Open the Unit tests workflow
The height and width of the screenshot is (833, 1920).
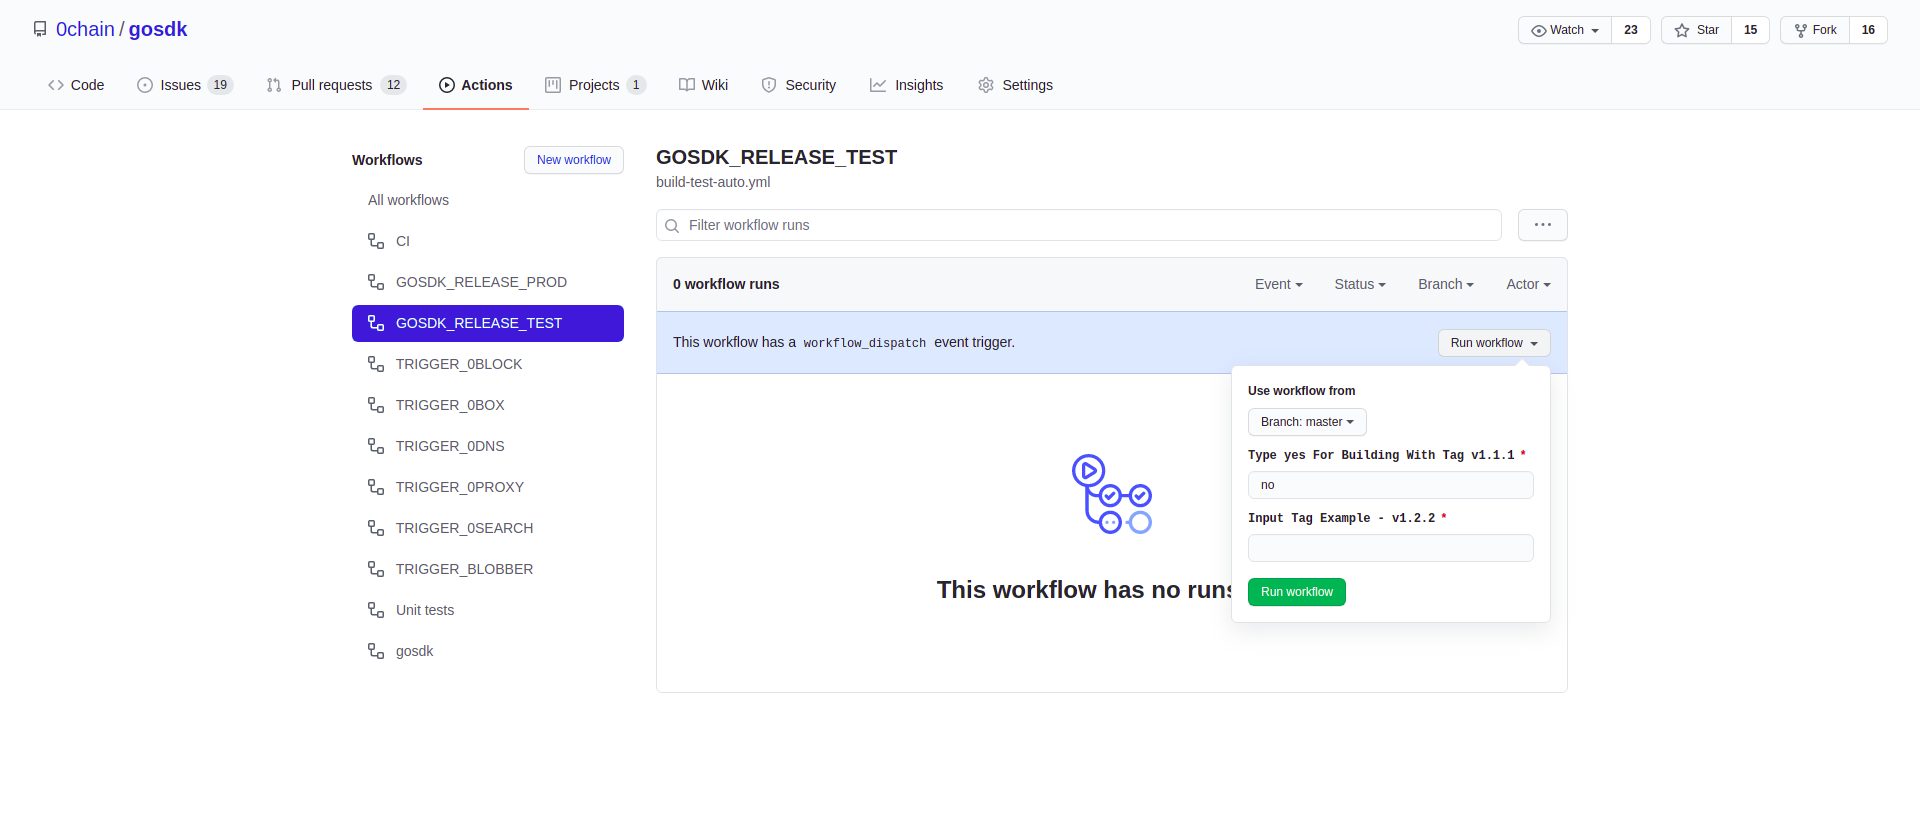(488, 610)
